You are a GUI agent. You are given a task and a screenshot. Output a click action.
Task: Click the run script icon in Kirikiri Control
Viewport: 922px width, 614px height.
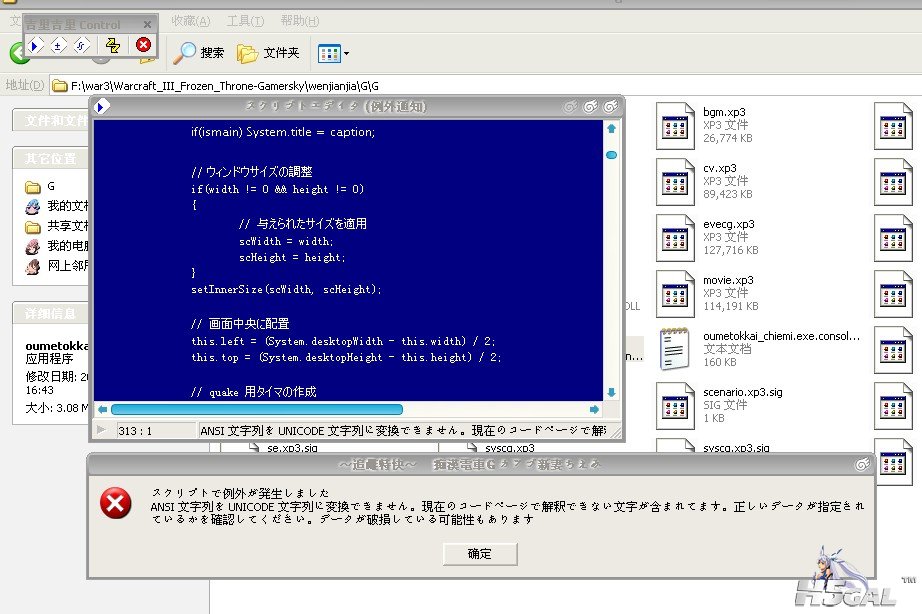(36, 45)
